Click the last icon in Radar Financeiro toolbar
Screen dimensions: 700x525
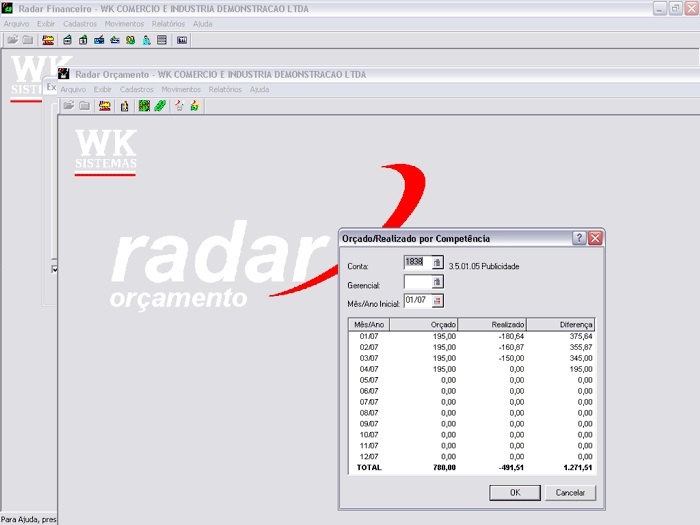[x=182, y=40]
